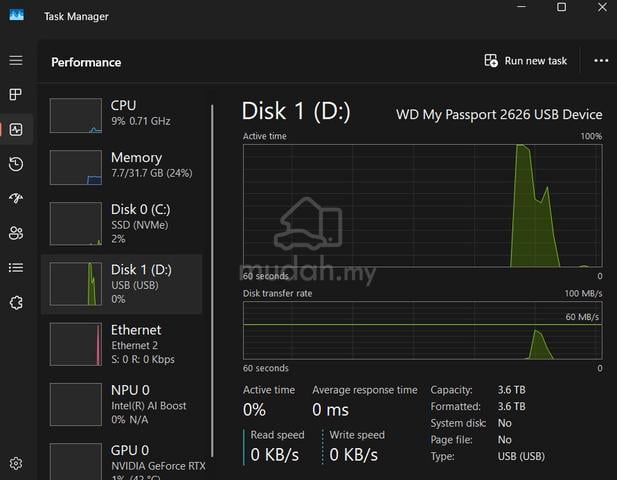Open Task Manager settings gear
Screen dimensions: 617x480
(x=16, y=463)
